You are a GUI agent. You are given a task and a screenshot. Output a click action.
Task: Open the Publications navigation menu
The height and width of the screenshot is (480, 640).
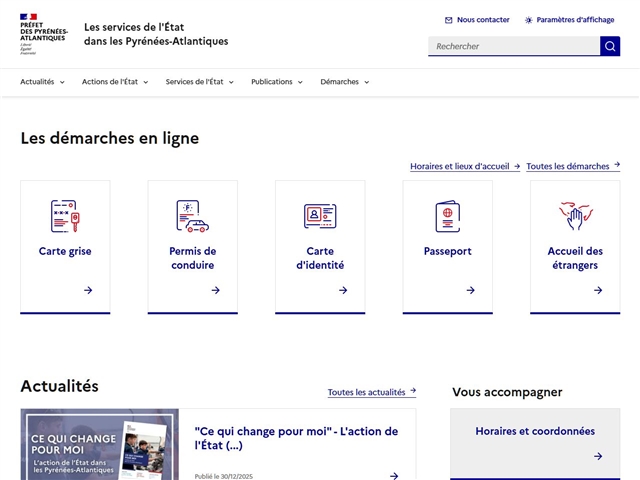click(x=277, y=82)
